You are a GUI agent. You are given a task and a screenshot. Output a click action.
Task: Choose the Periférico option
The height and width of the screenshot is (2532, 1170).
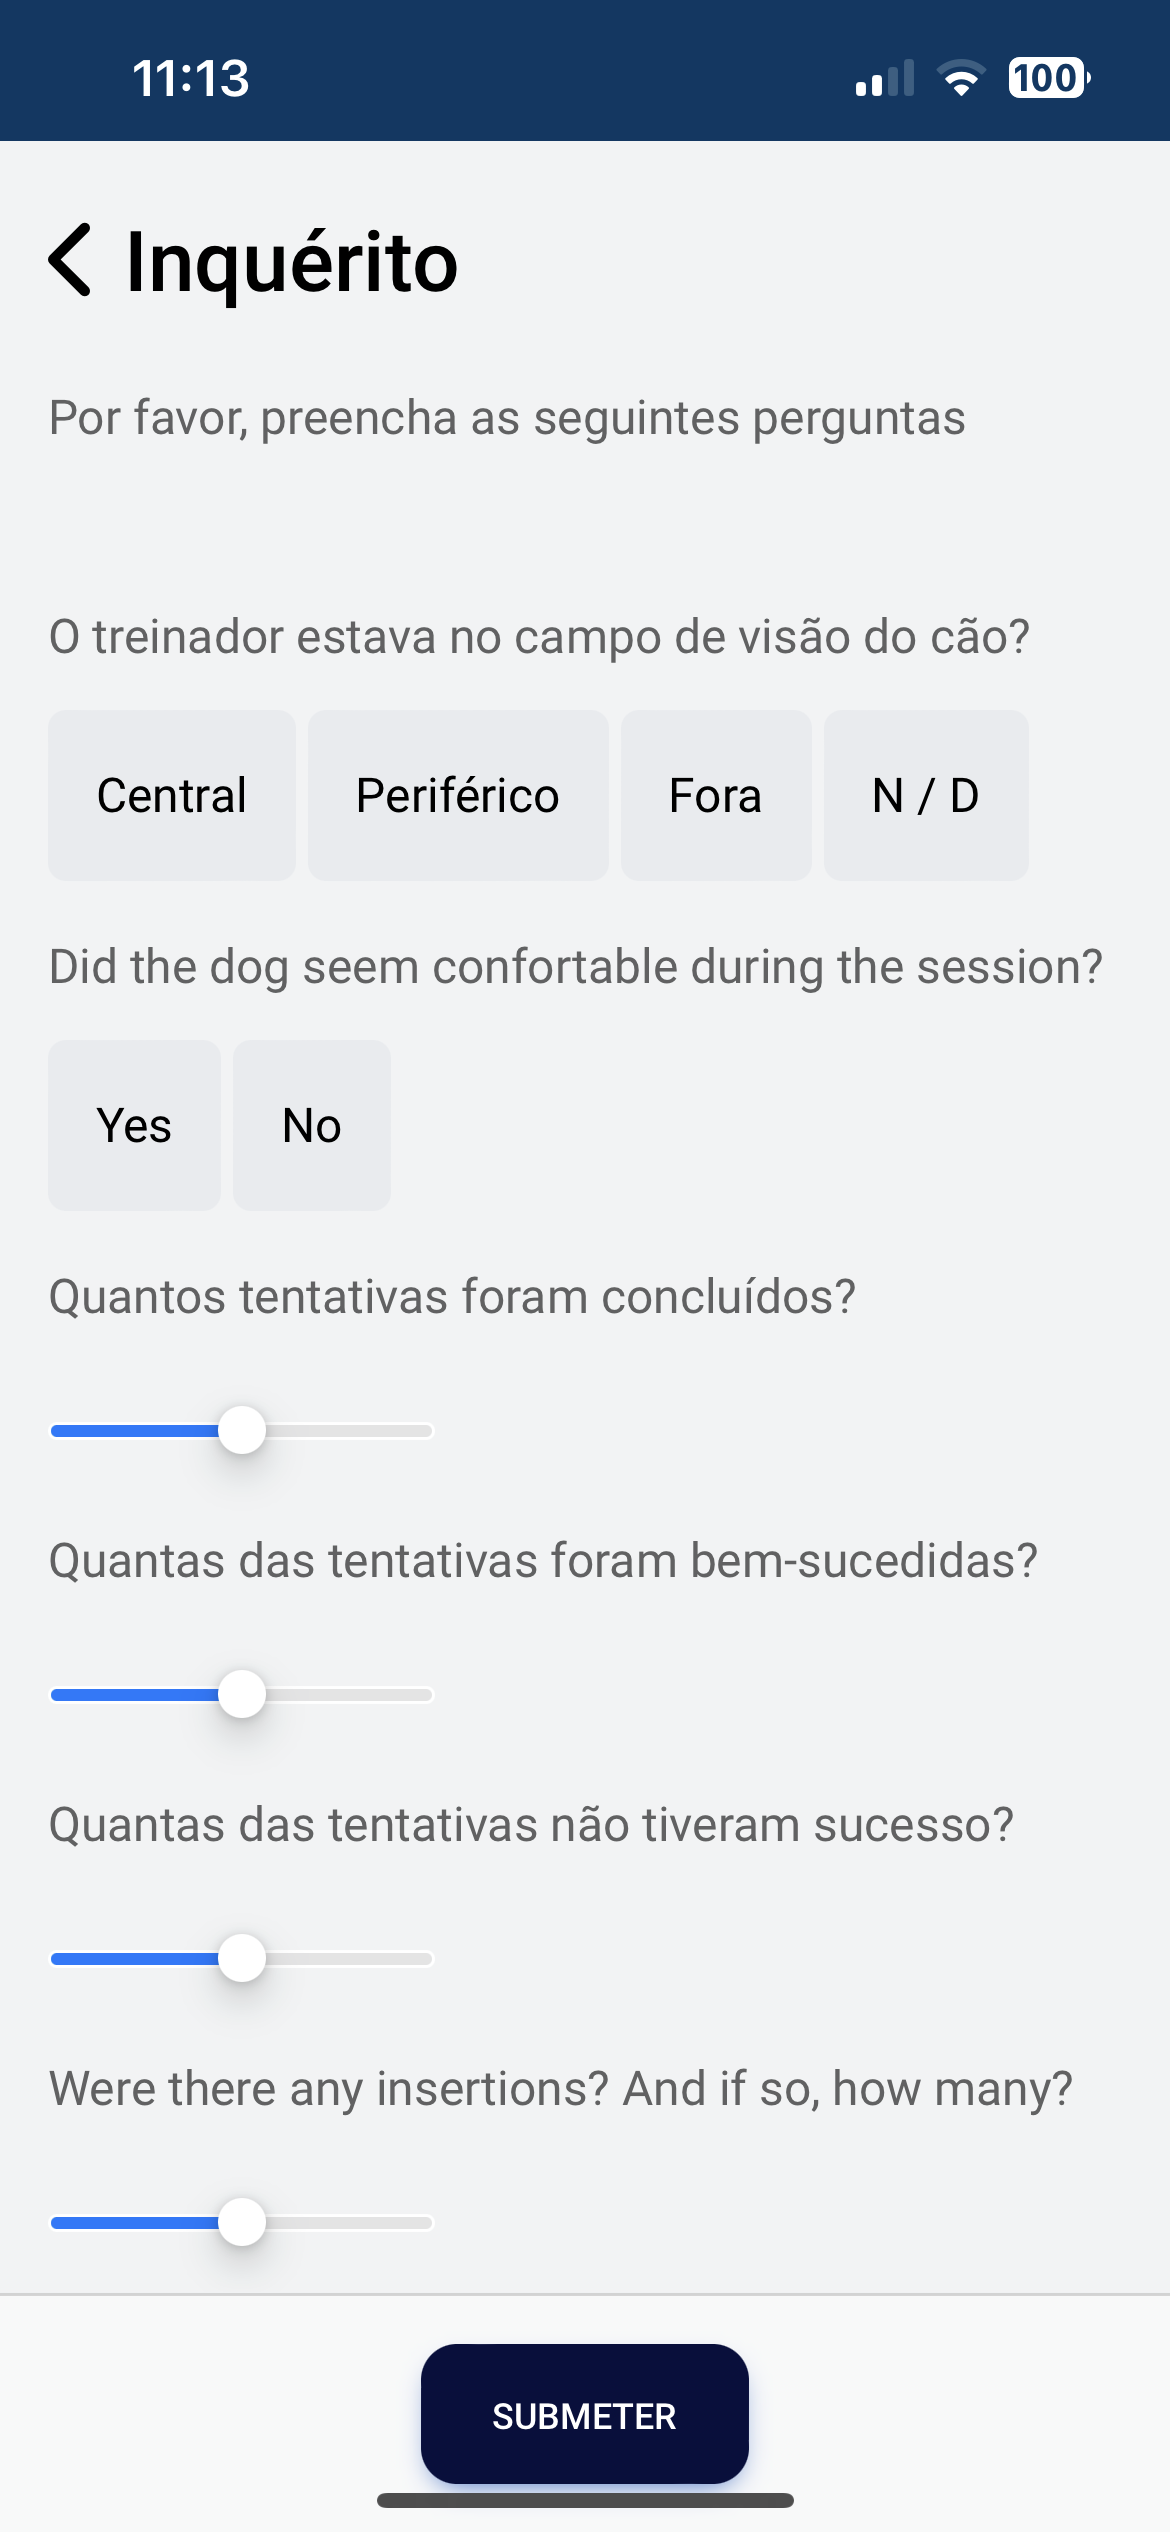click(458, 796)
